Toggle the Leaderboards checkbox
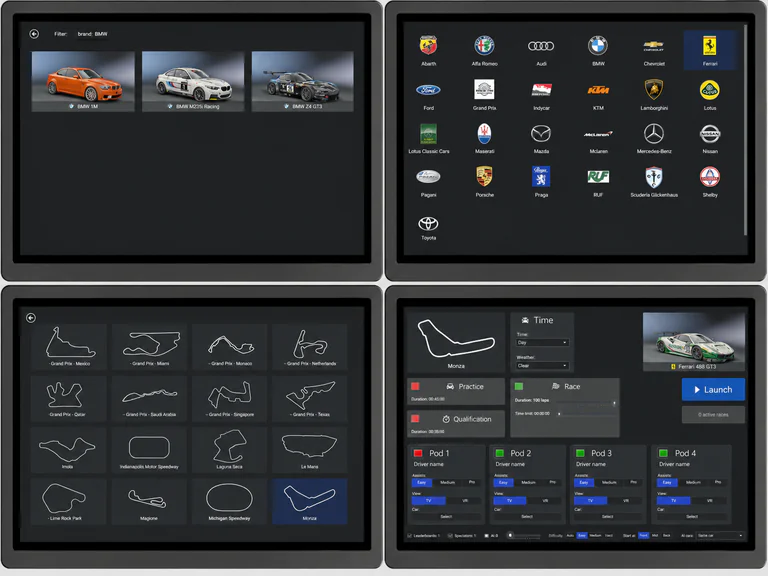The height and width of the screenshot is (576, 768). pos(409,535)
